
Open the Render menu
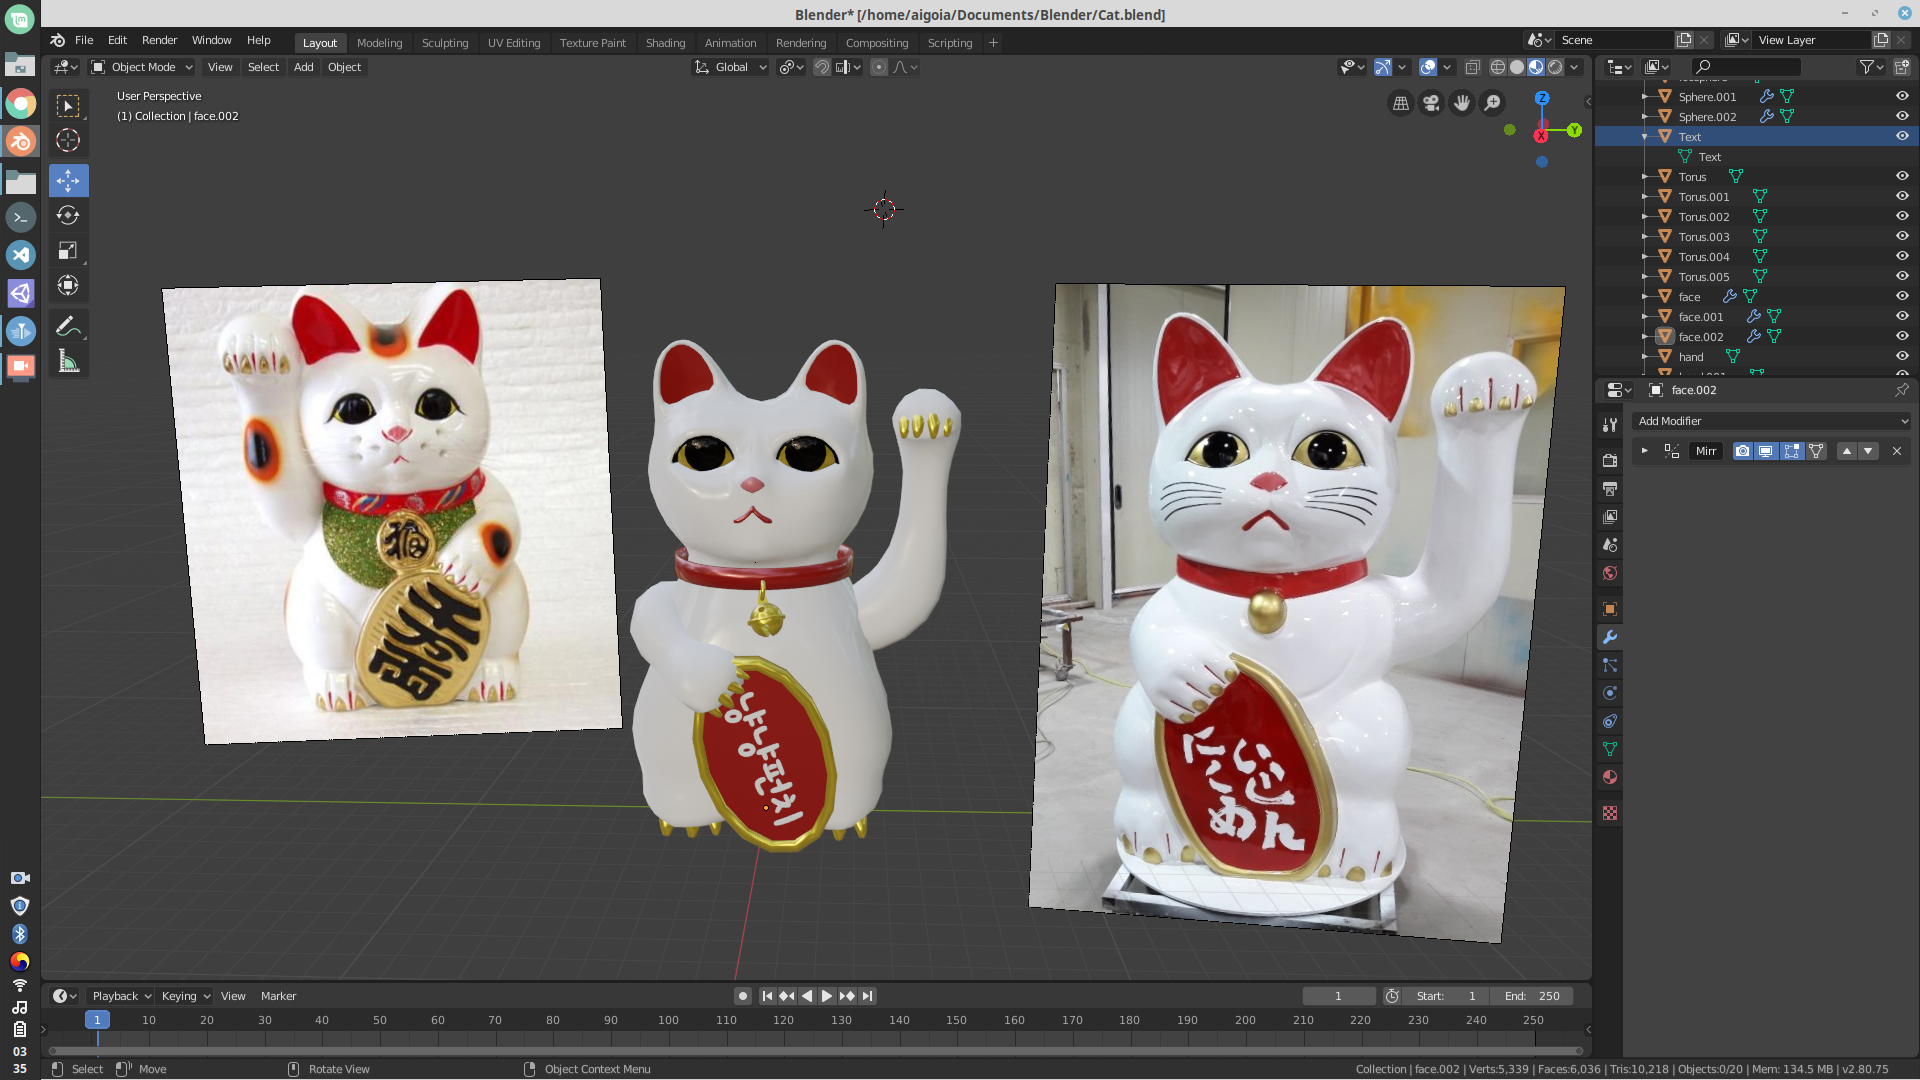[x=159, y=40]
